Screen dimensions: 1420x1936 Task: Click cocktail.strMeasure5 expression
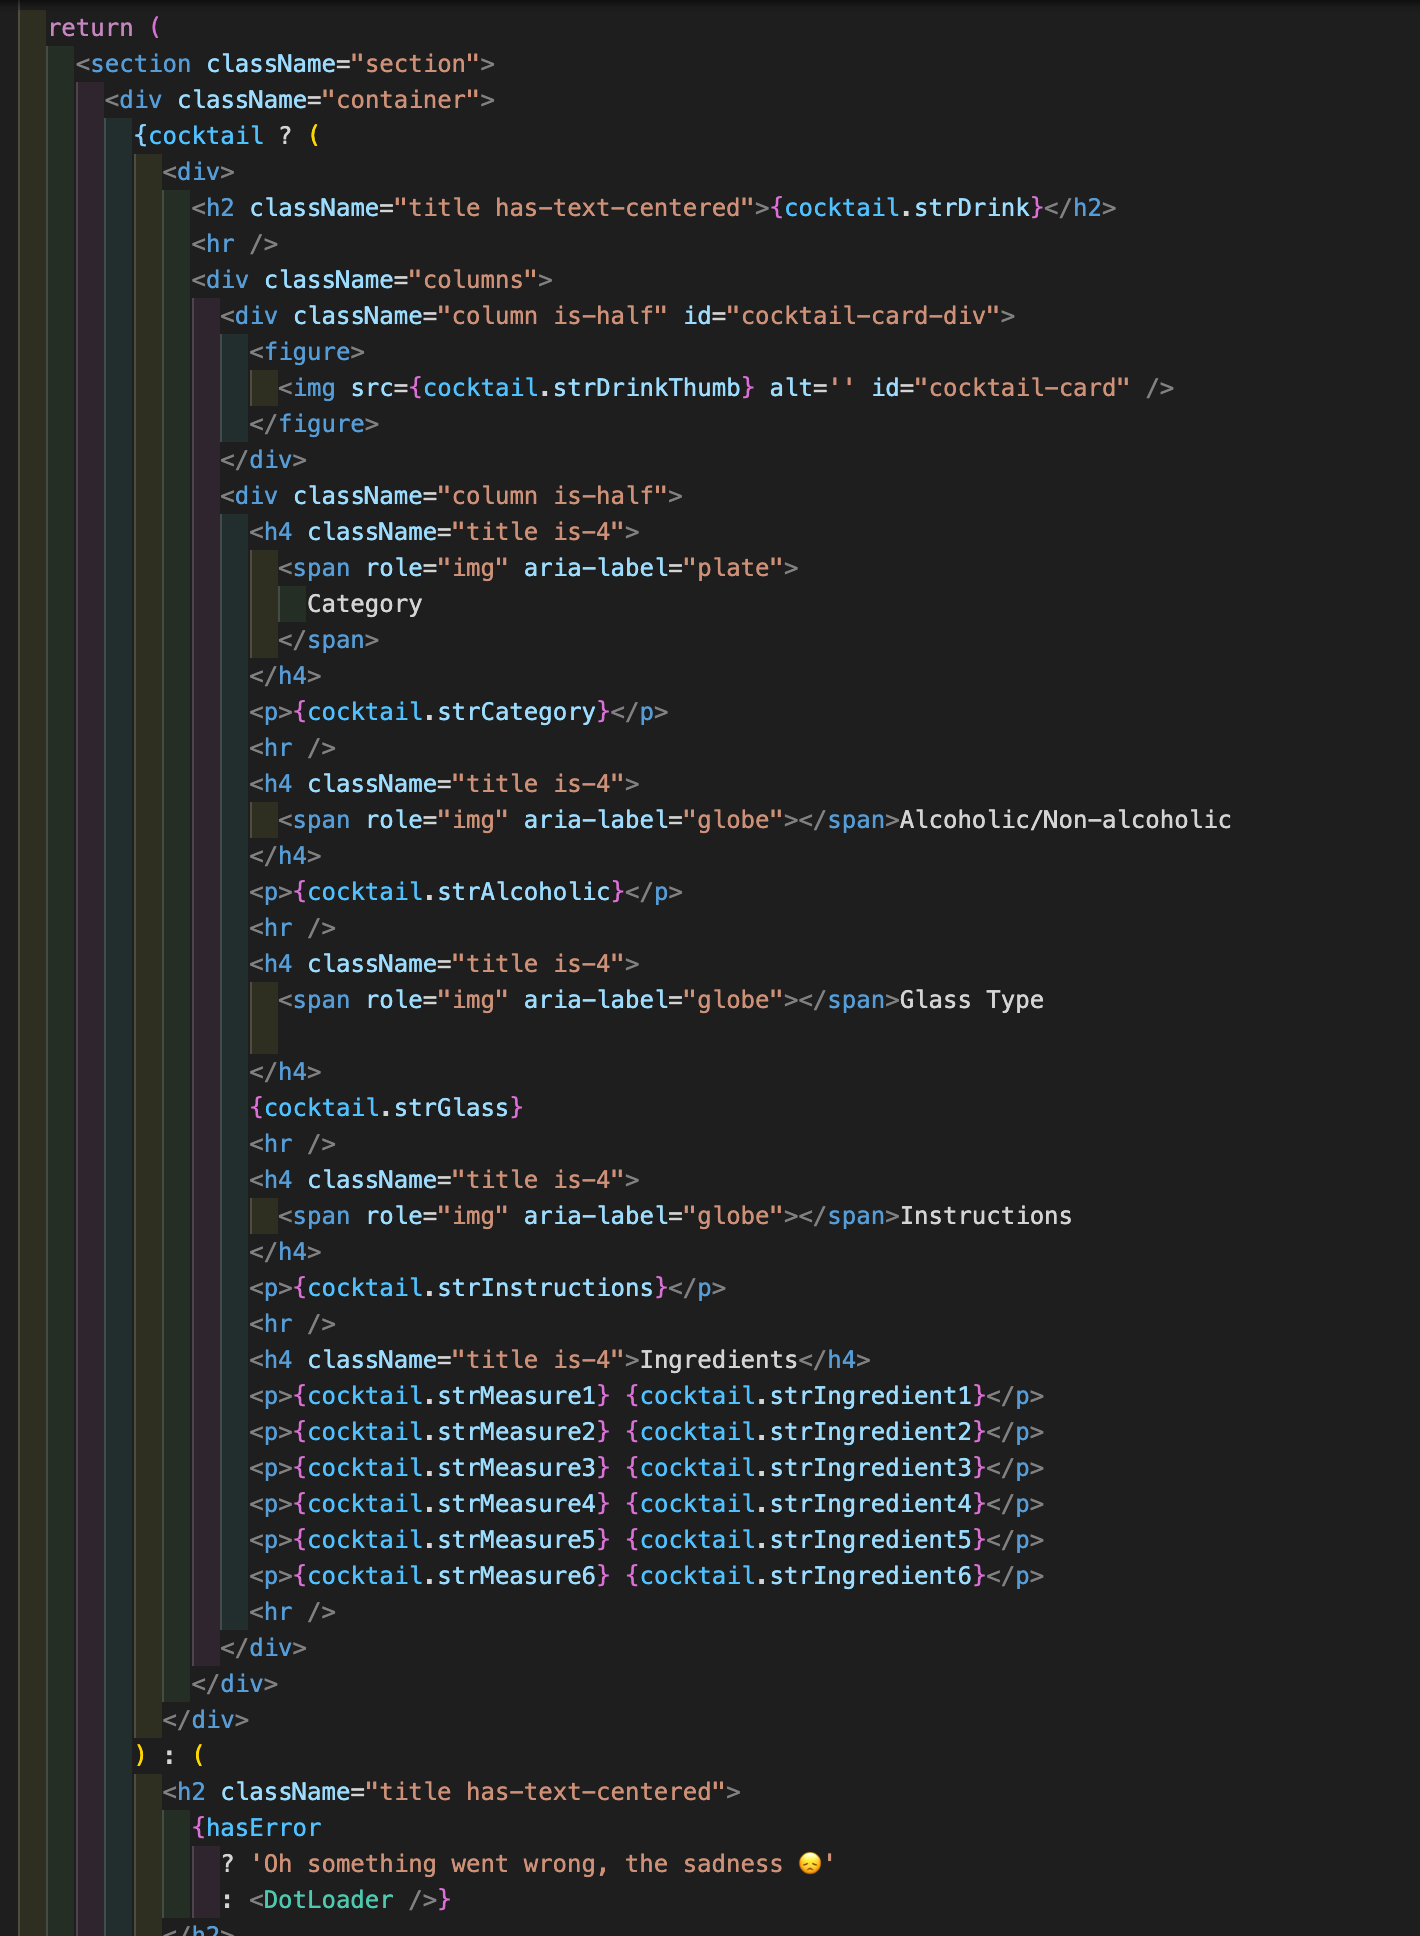point(451,1540)
